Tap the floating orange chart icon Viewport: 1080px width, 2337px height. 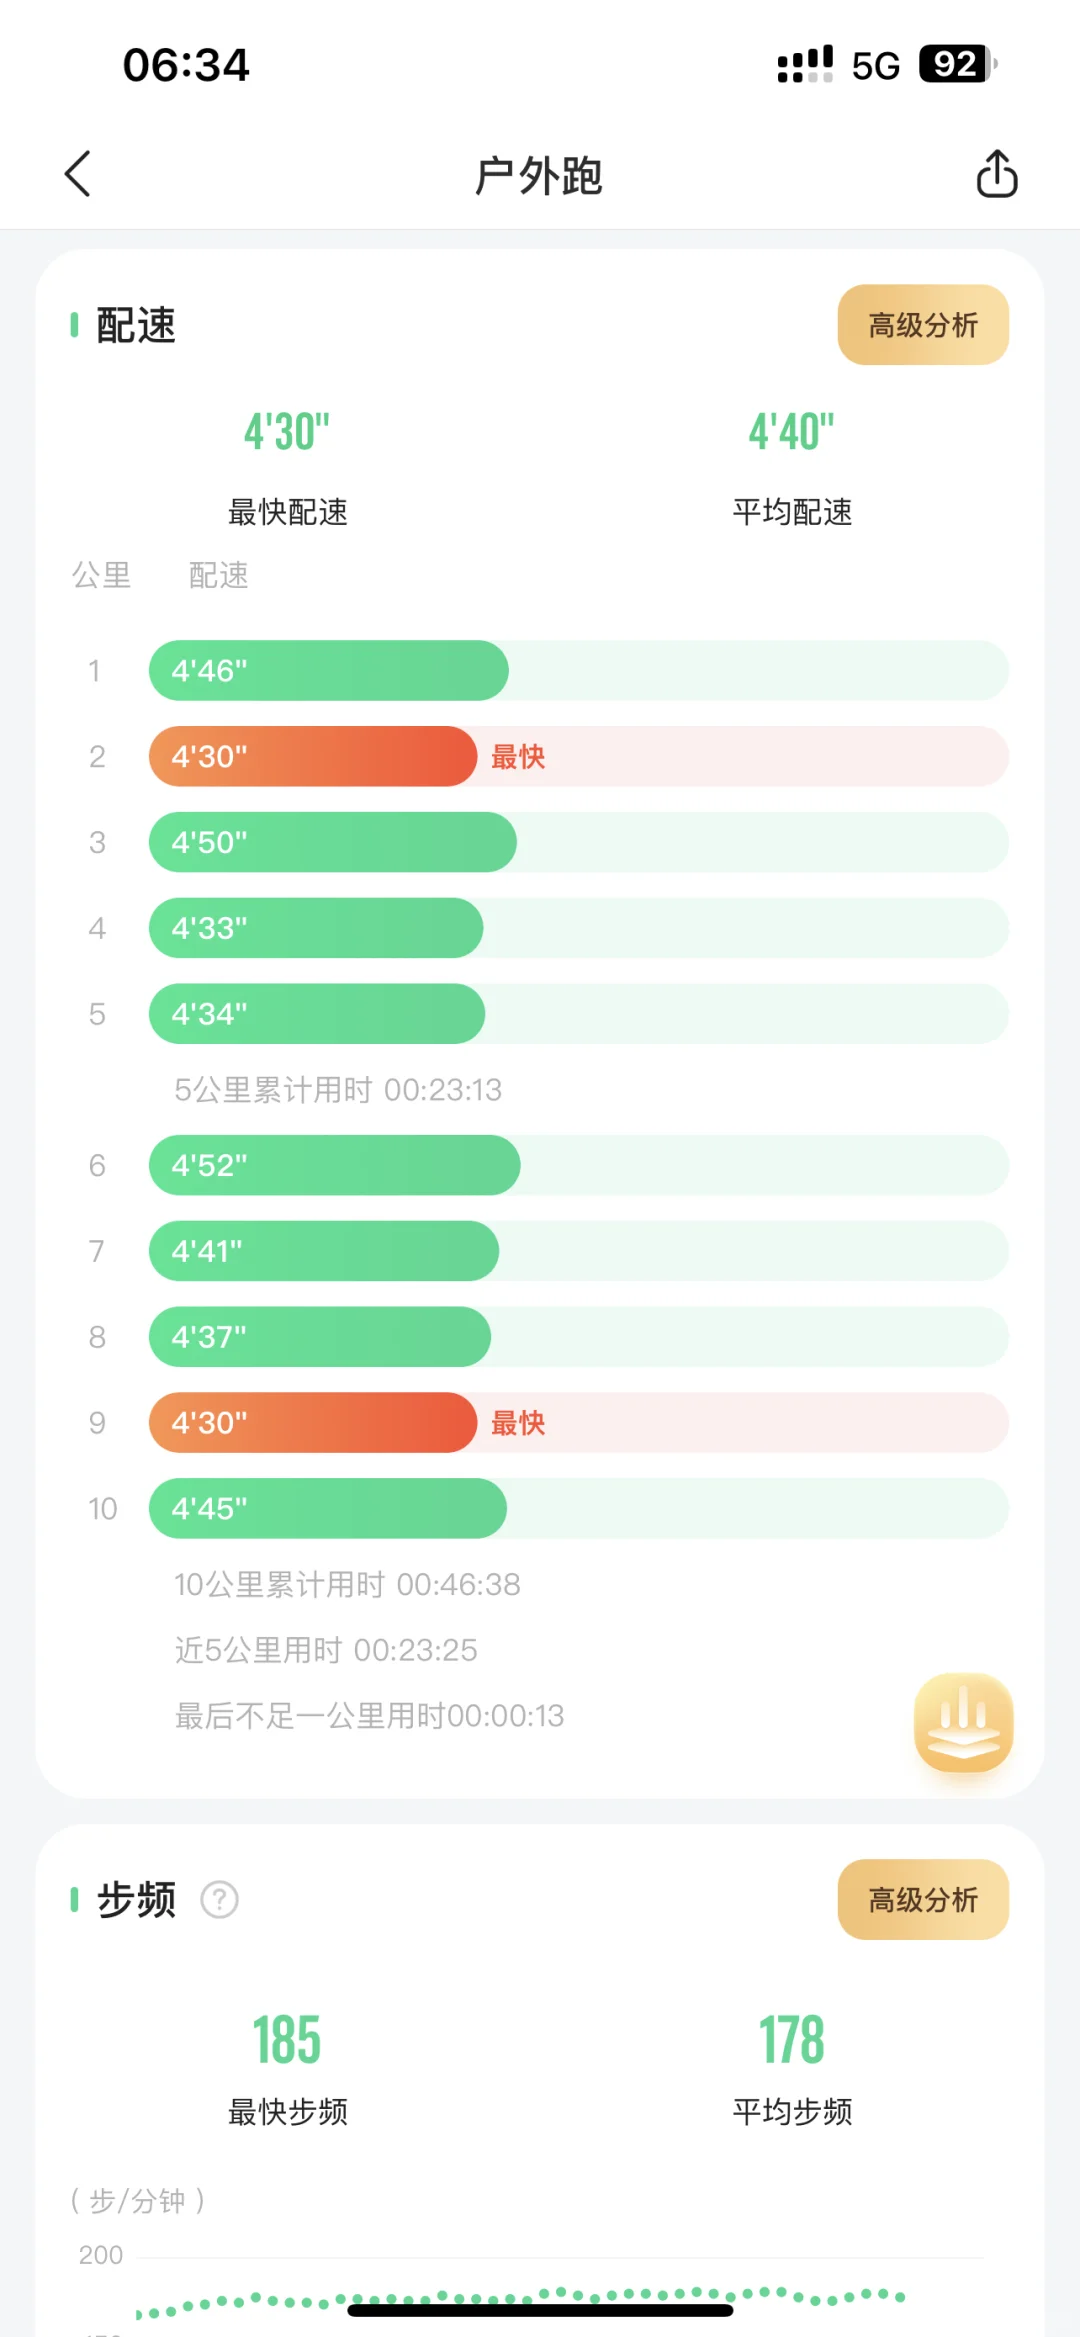click(963, 1722)
